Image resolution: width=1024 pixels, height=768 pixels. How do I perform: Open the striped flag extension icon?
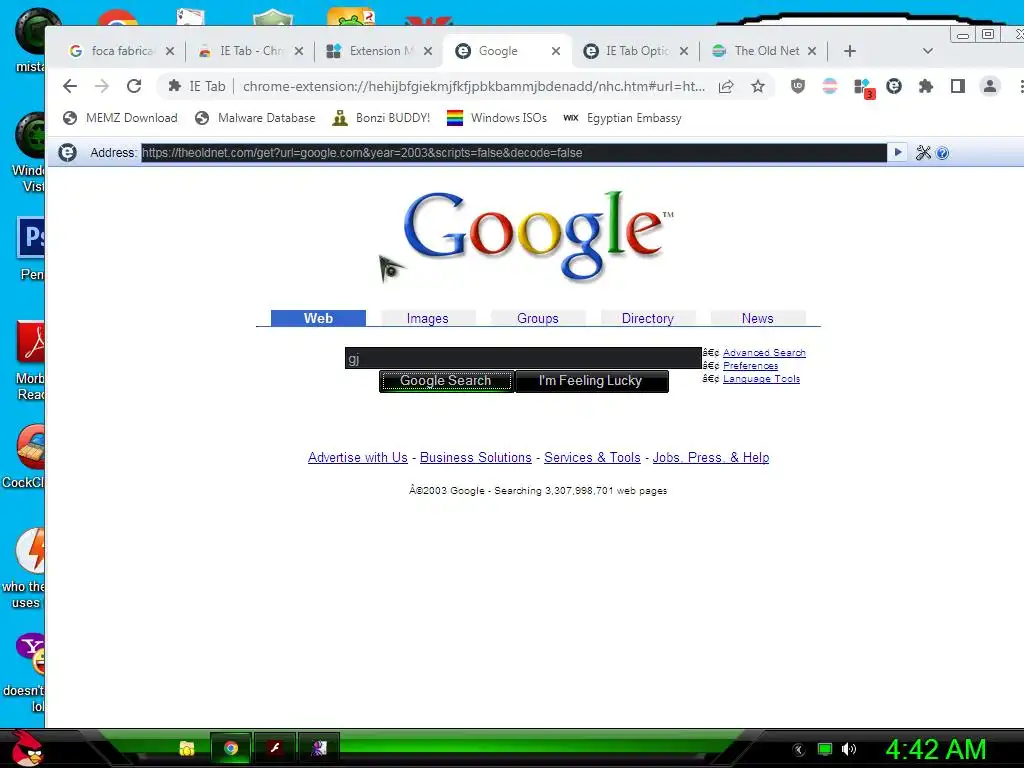[829, 86]
